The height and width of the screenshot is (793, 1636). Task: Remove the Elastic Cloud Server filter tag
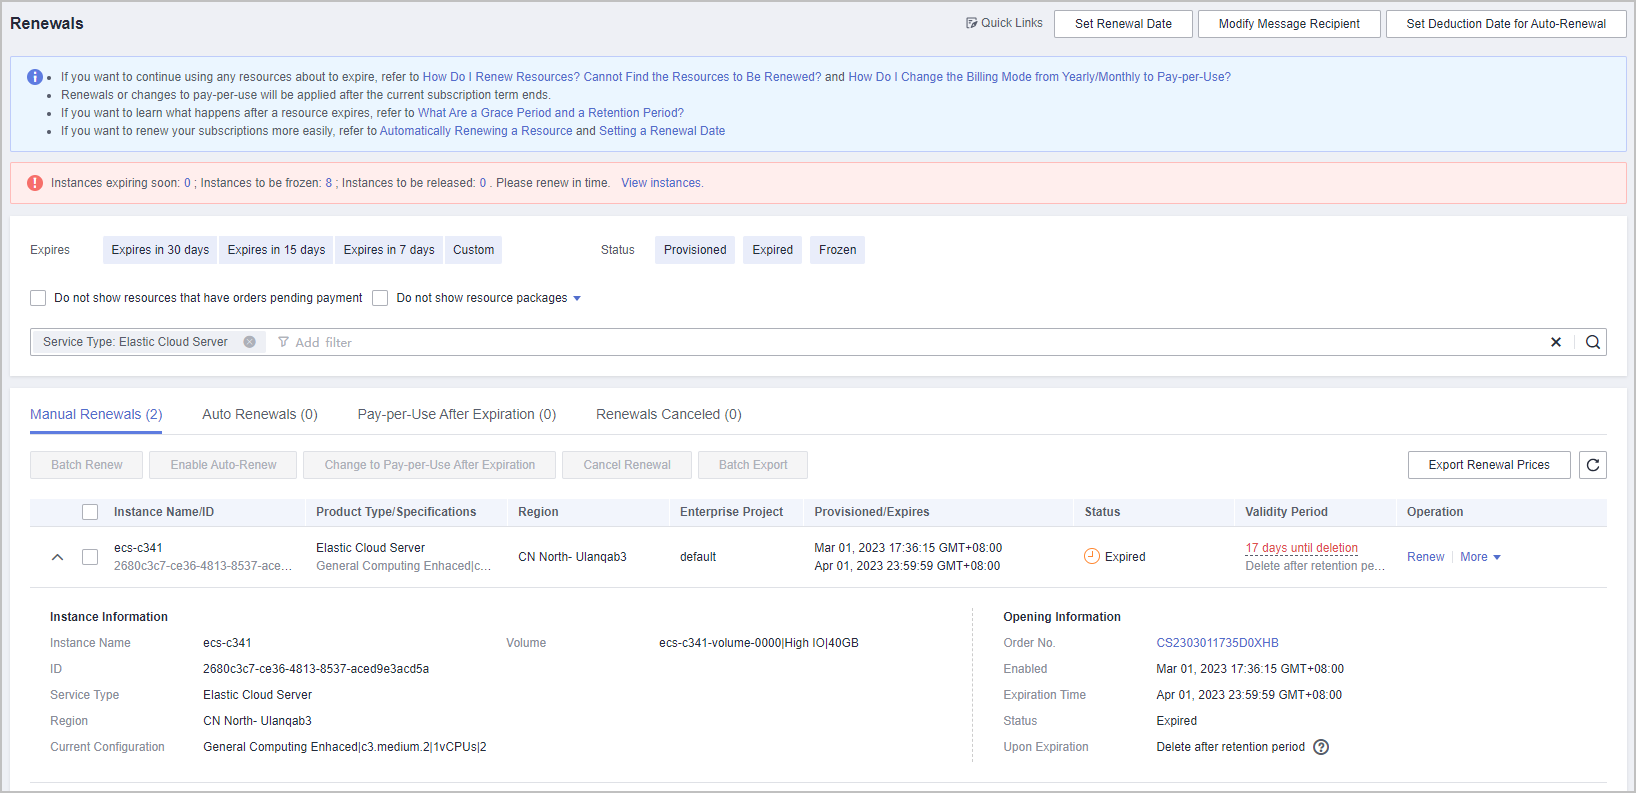point(250,342)
